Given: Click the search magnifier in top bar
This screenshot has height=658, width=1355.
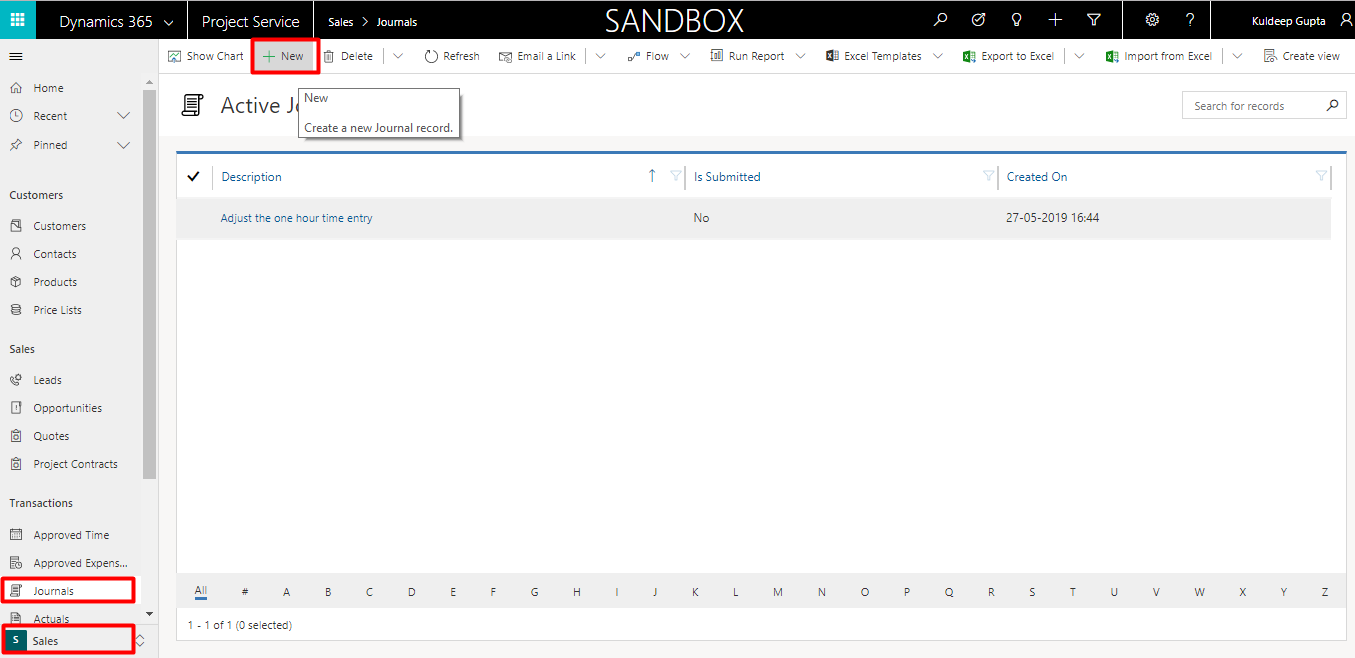Looking at the screenshot, I should tap(939, 21).
